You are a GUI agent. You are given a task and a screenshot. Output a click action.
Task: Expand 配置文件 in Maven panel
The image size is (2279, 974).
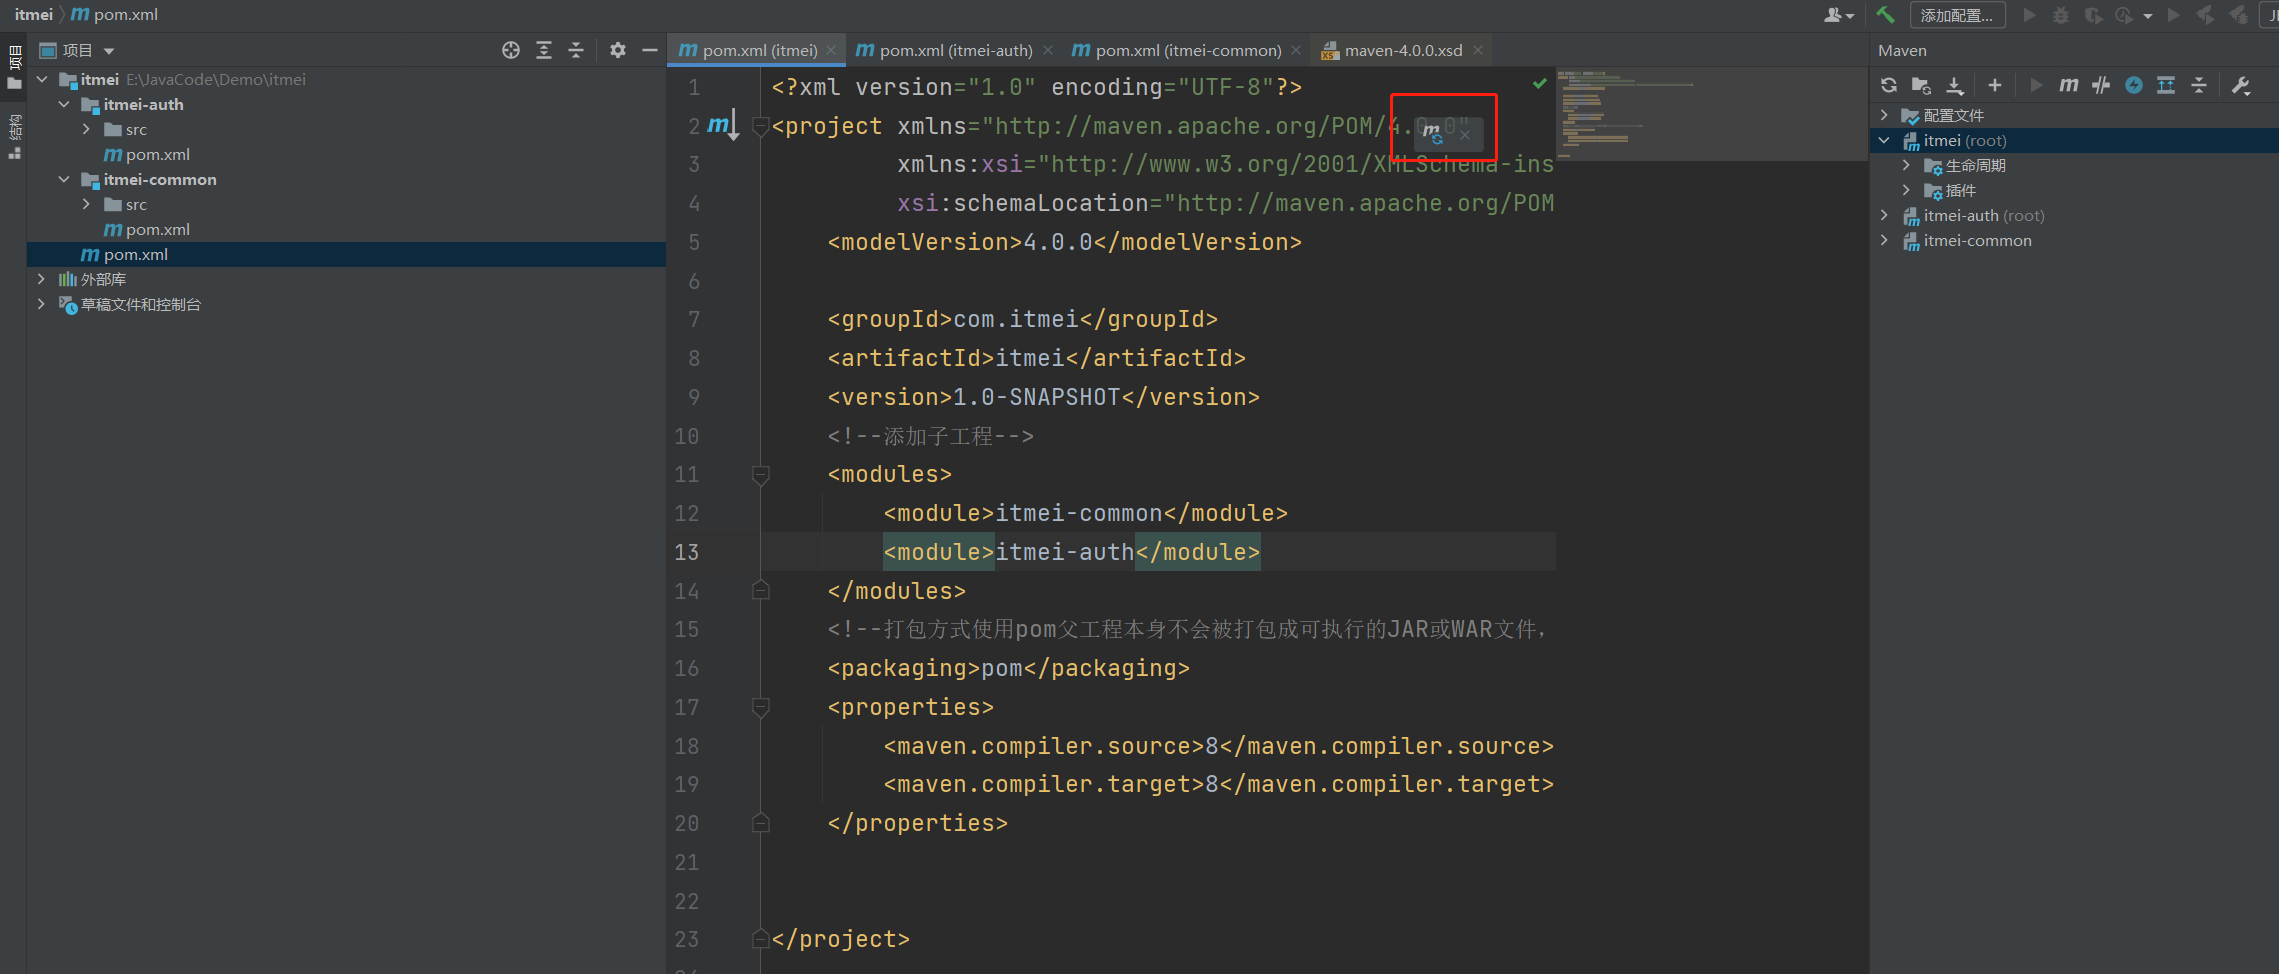click(x=1884, y=115)
